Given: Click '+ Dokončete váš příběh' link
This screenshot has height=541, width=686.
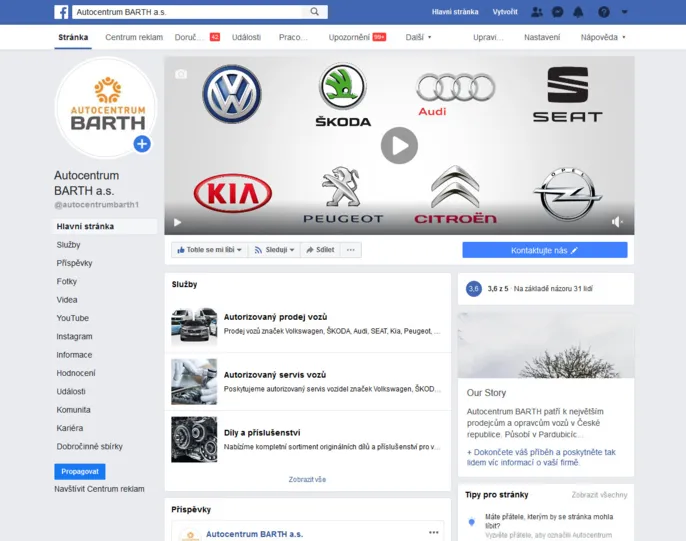Looking at the screenshot, I should coord(541,457).
